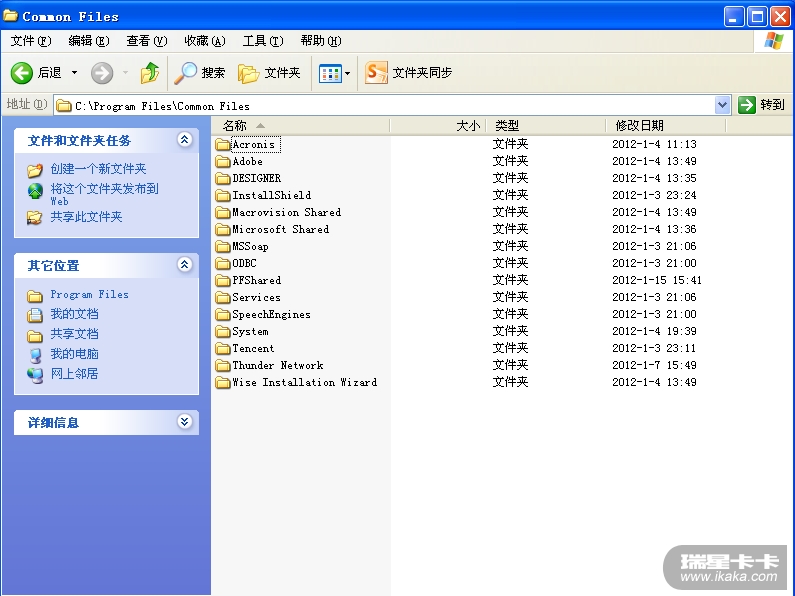The width and height of the screenshot is (795, 596).
Task: Expand the address bar dropdown arrow
Action: 722,105
